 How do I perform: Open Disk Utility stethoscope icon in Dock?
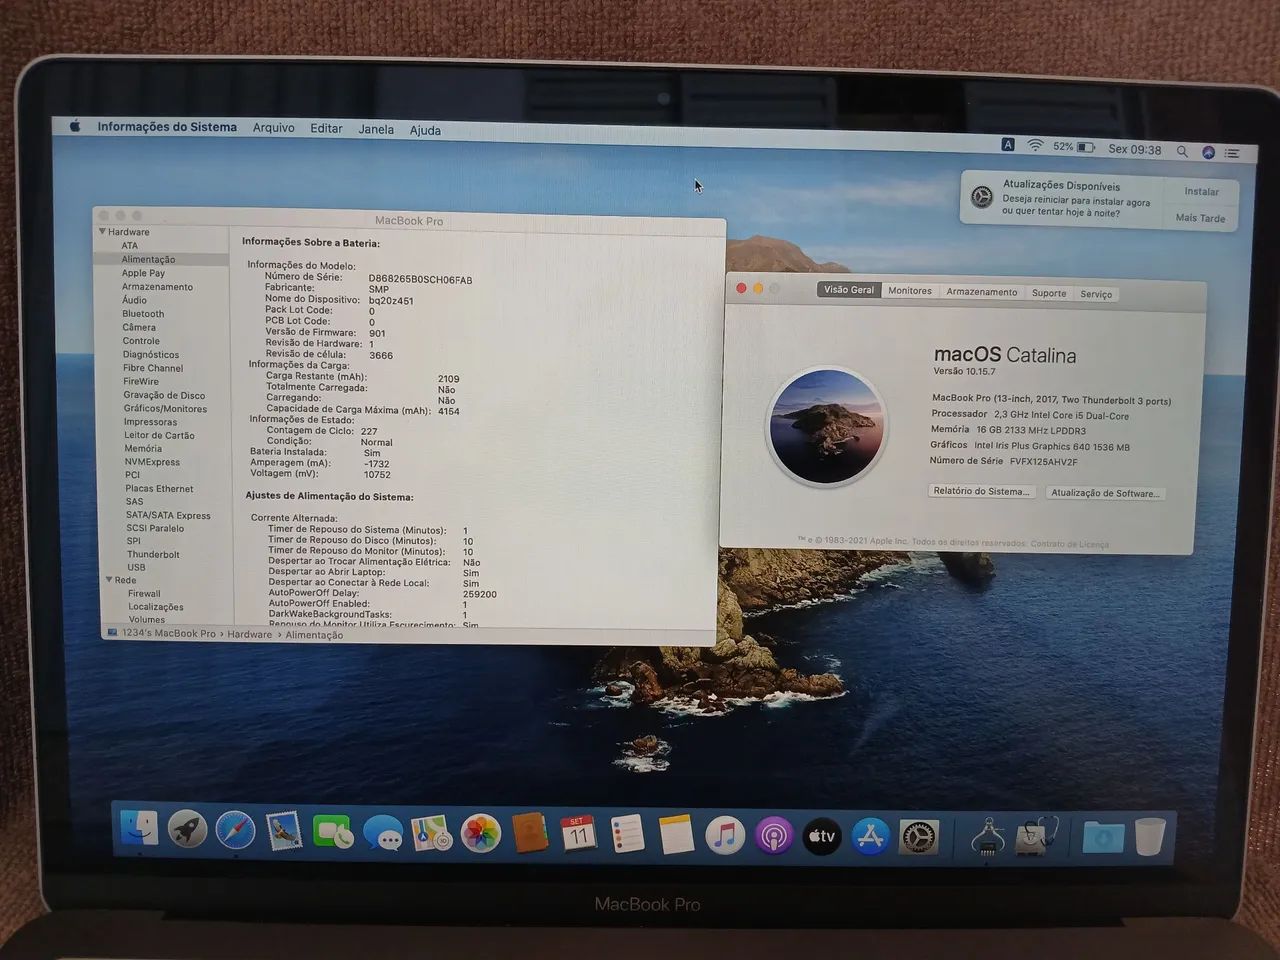coord(1037,836)
